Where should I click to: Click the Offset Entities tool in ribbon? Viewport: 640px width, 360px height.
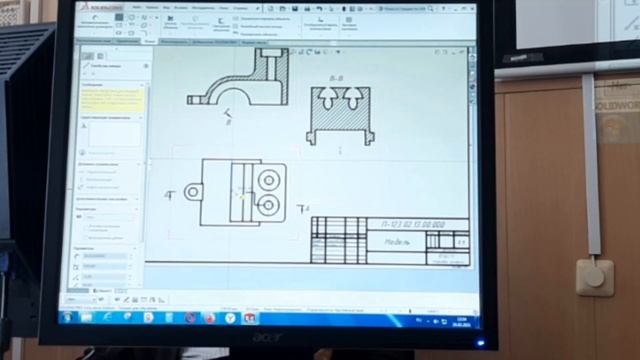click(x=221, y=24)
